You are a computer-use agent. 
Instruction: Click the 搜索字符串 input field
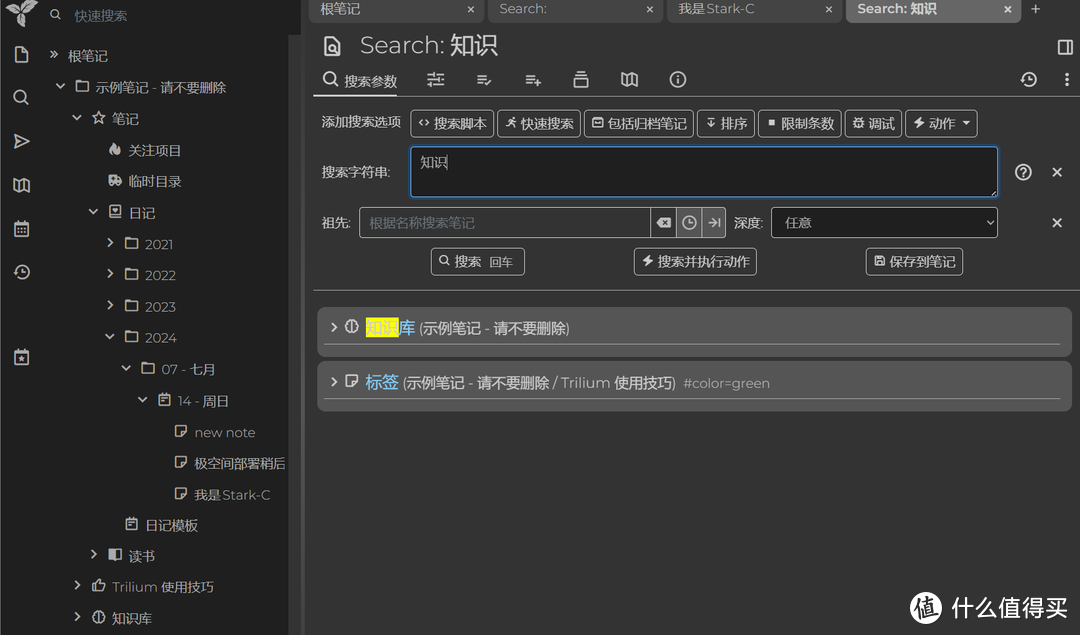700,172
